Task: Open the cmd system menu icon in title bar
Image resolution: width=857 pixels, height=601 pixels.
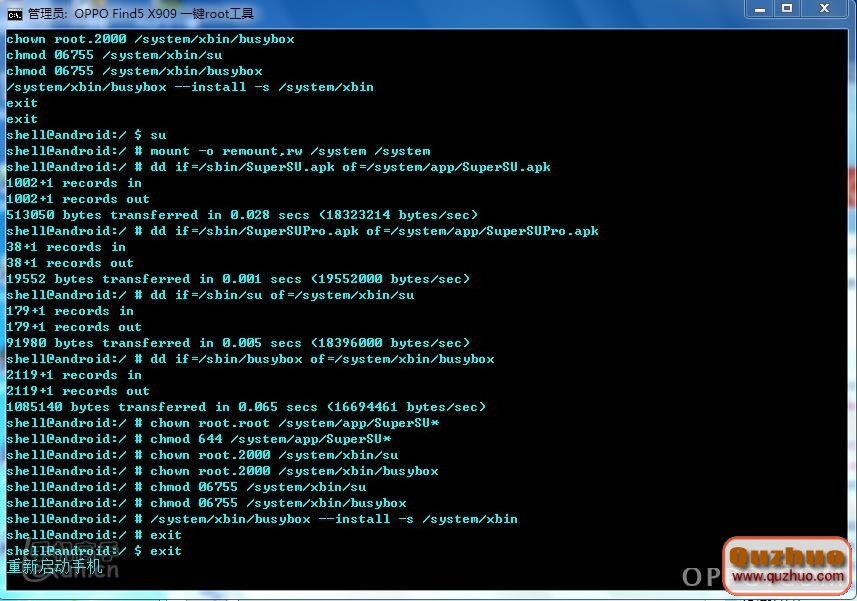Action: pos(14,13)
